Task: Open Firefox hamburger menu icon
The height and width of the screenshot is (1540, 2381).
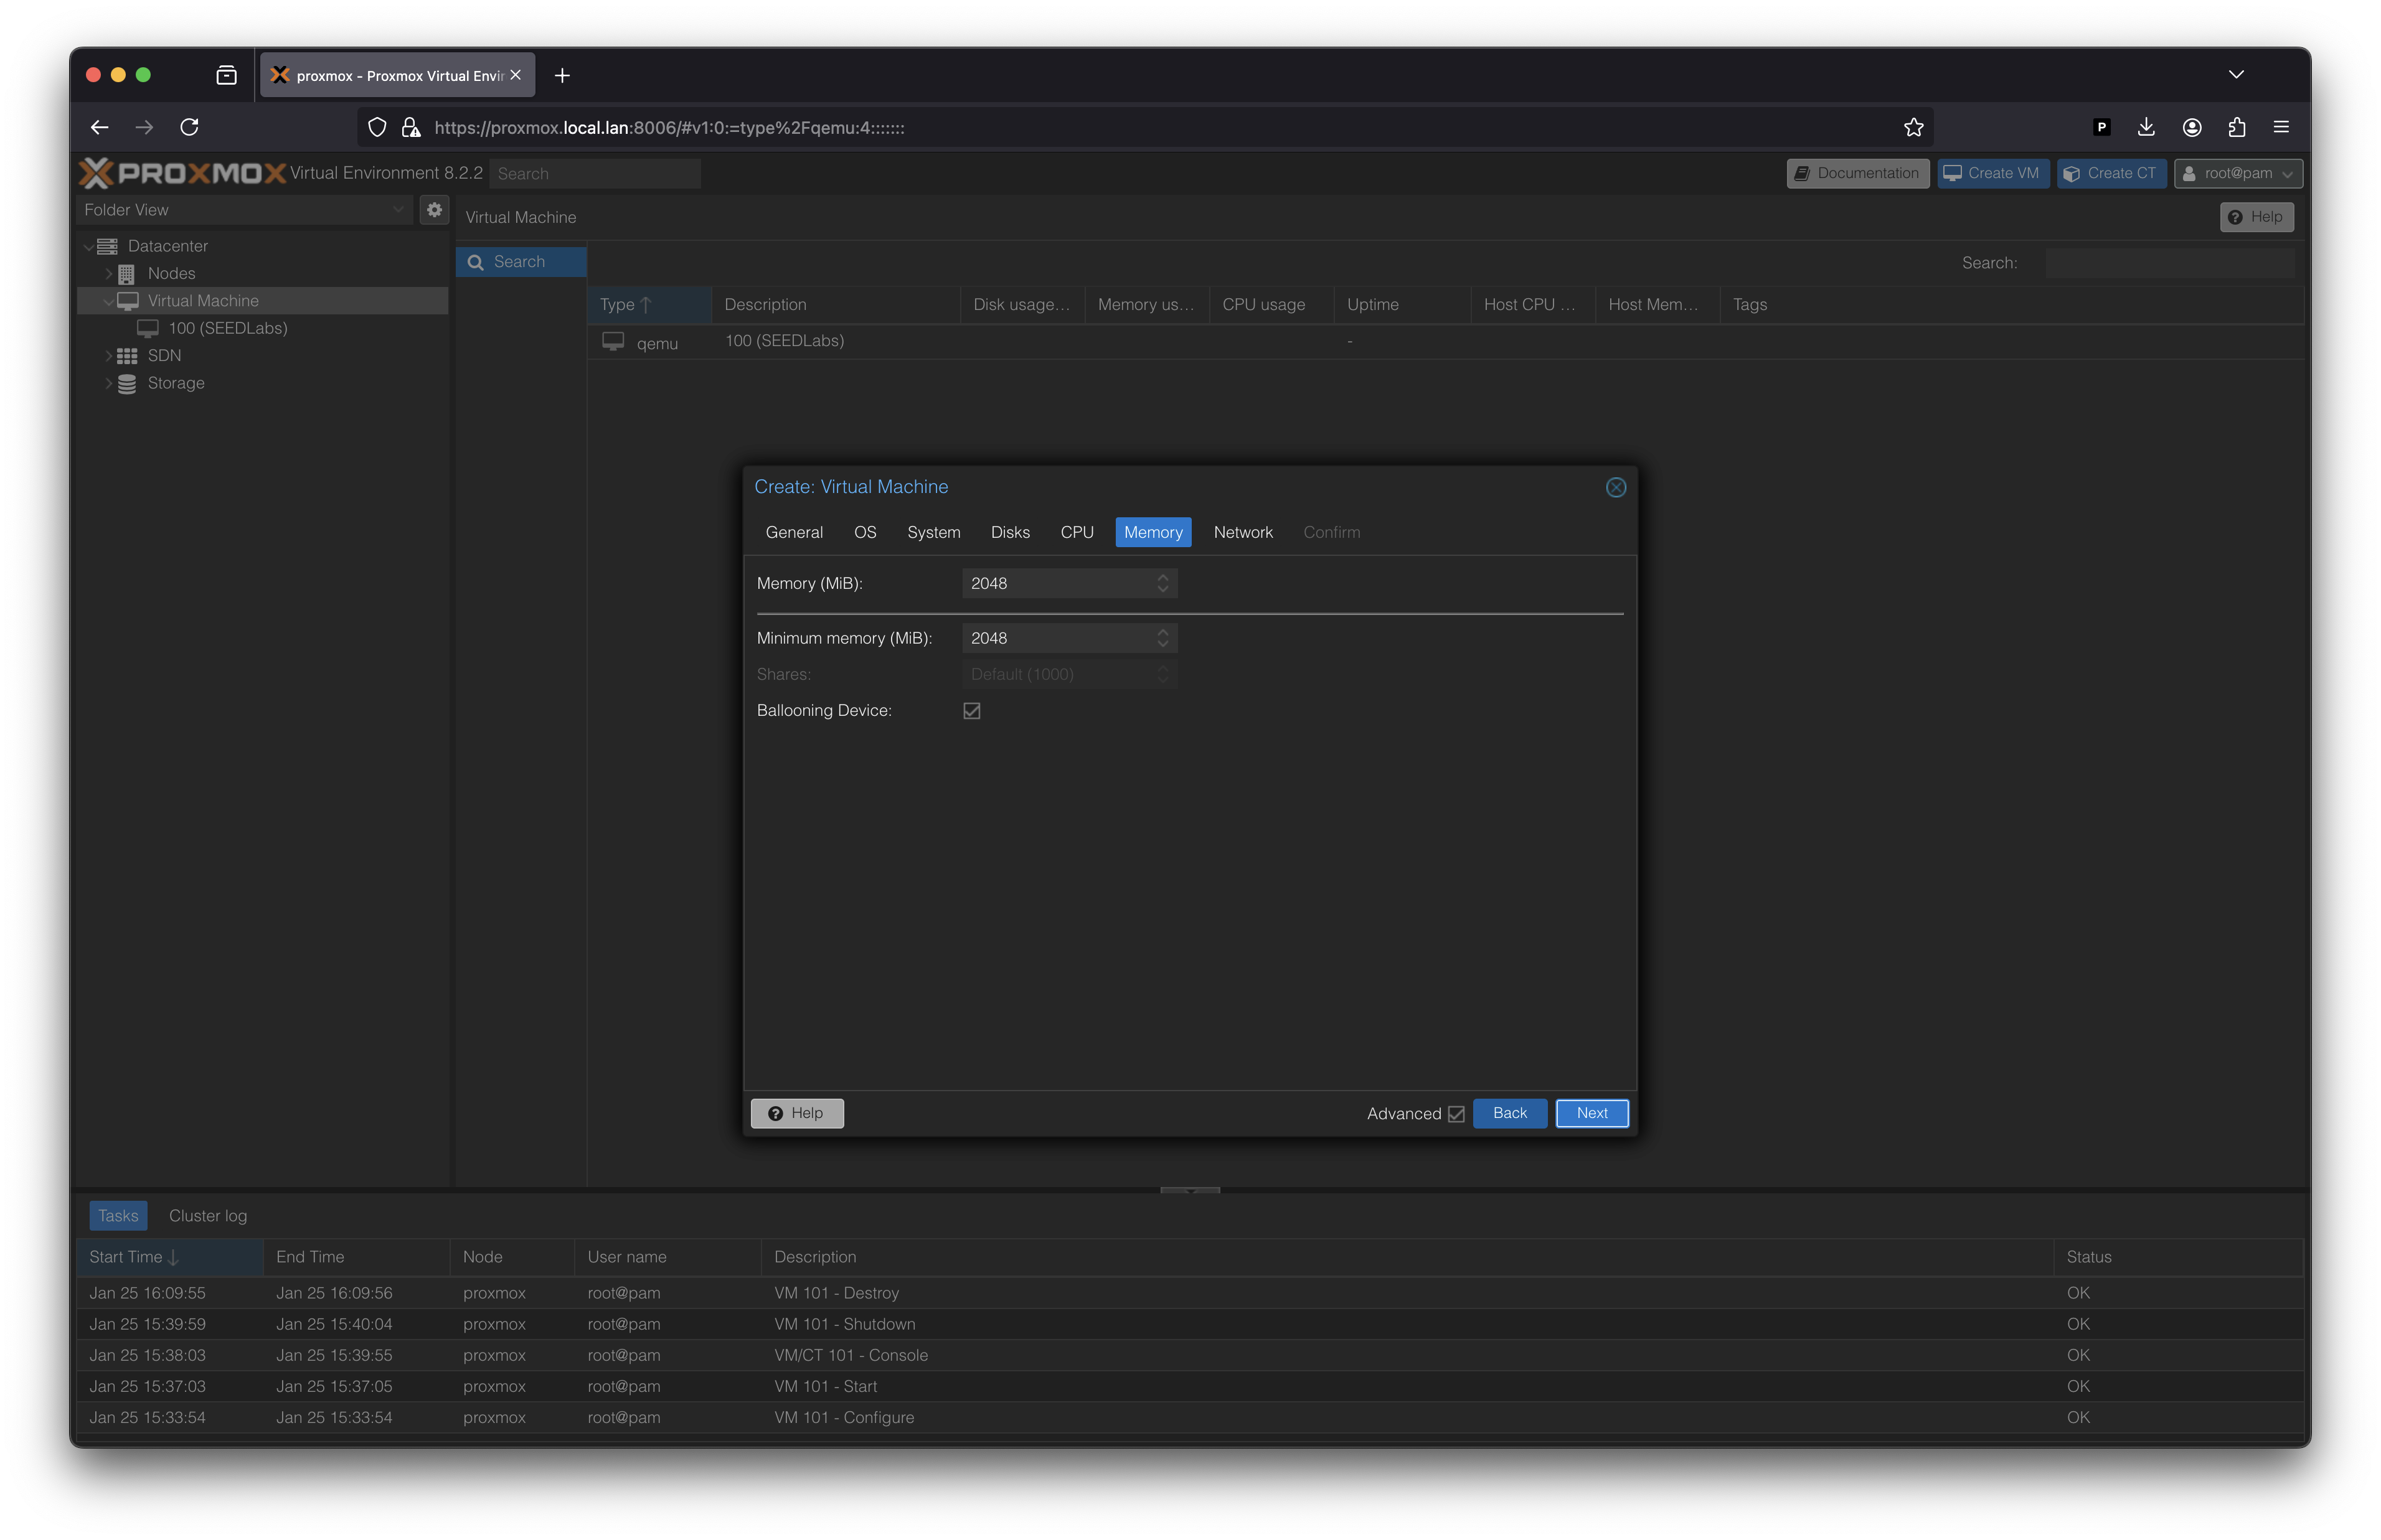Action: pyautogui.click(x=2281, y=127)
